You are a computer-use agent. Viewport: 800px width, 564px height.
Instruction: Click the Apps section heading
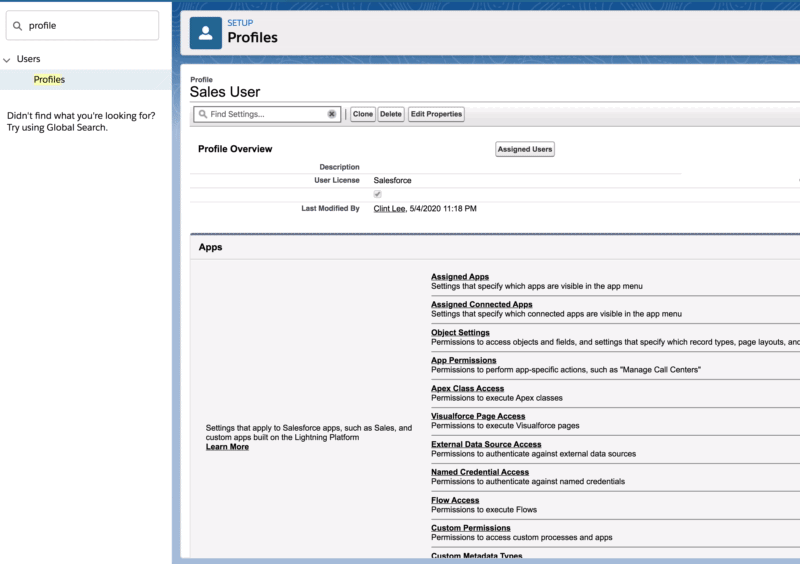tap(210, 247)
